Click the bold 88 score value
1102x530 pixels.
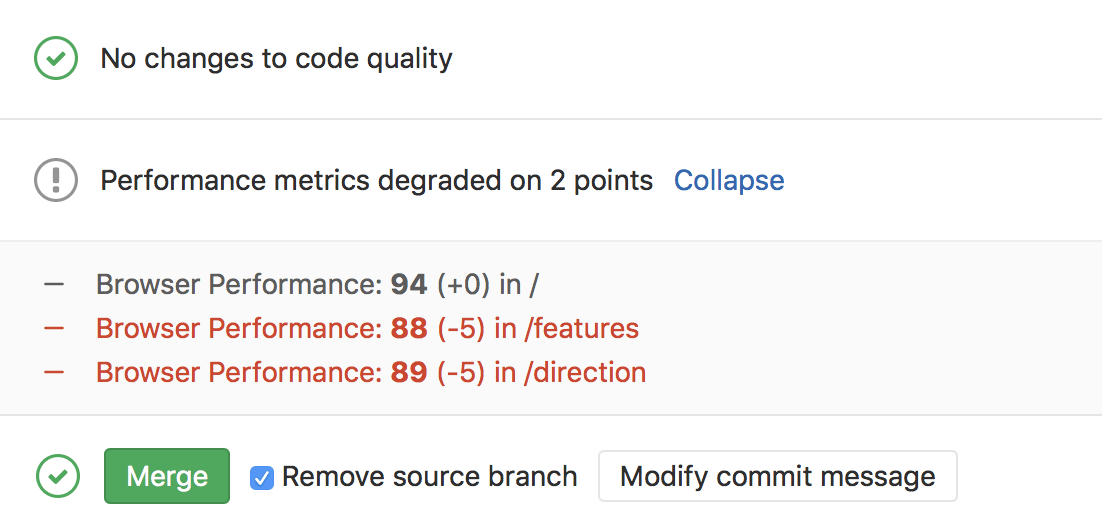coord(409,328)
